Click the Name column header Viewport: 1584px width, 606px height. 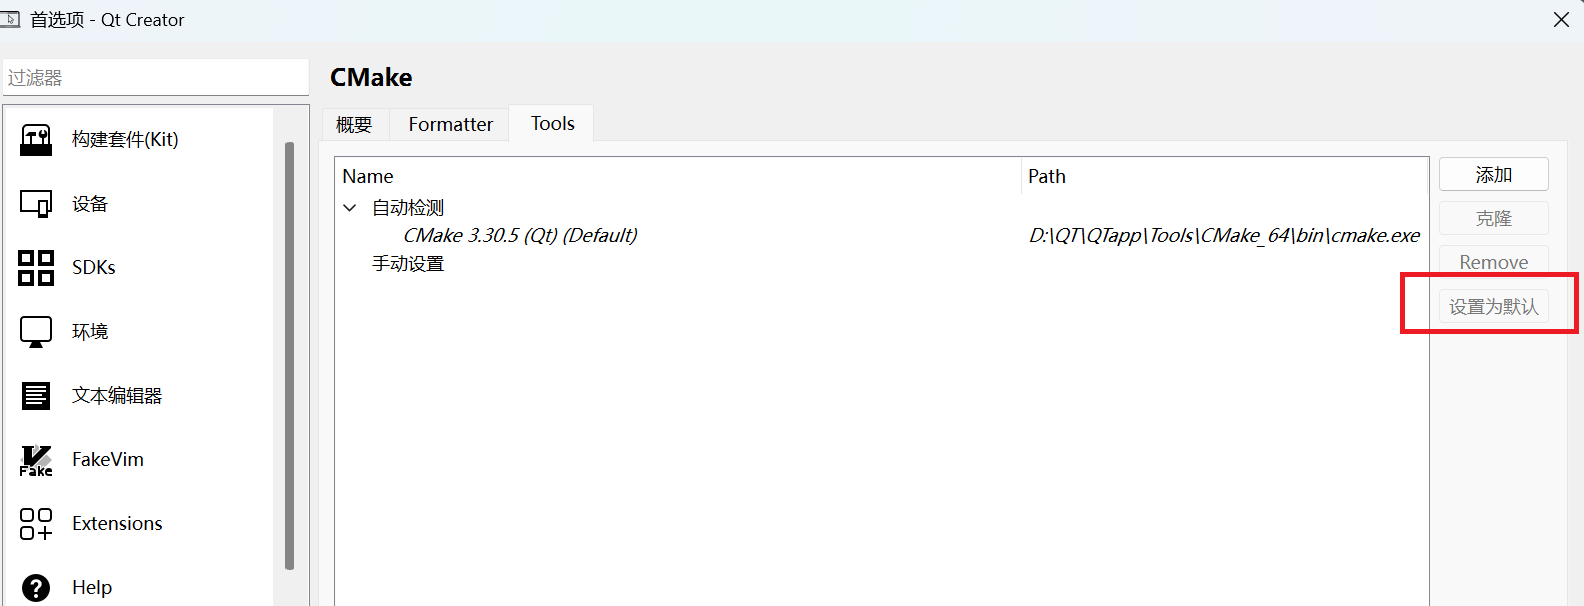(x=678, y=176)
